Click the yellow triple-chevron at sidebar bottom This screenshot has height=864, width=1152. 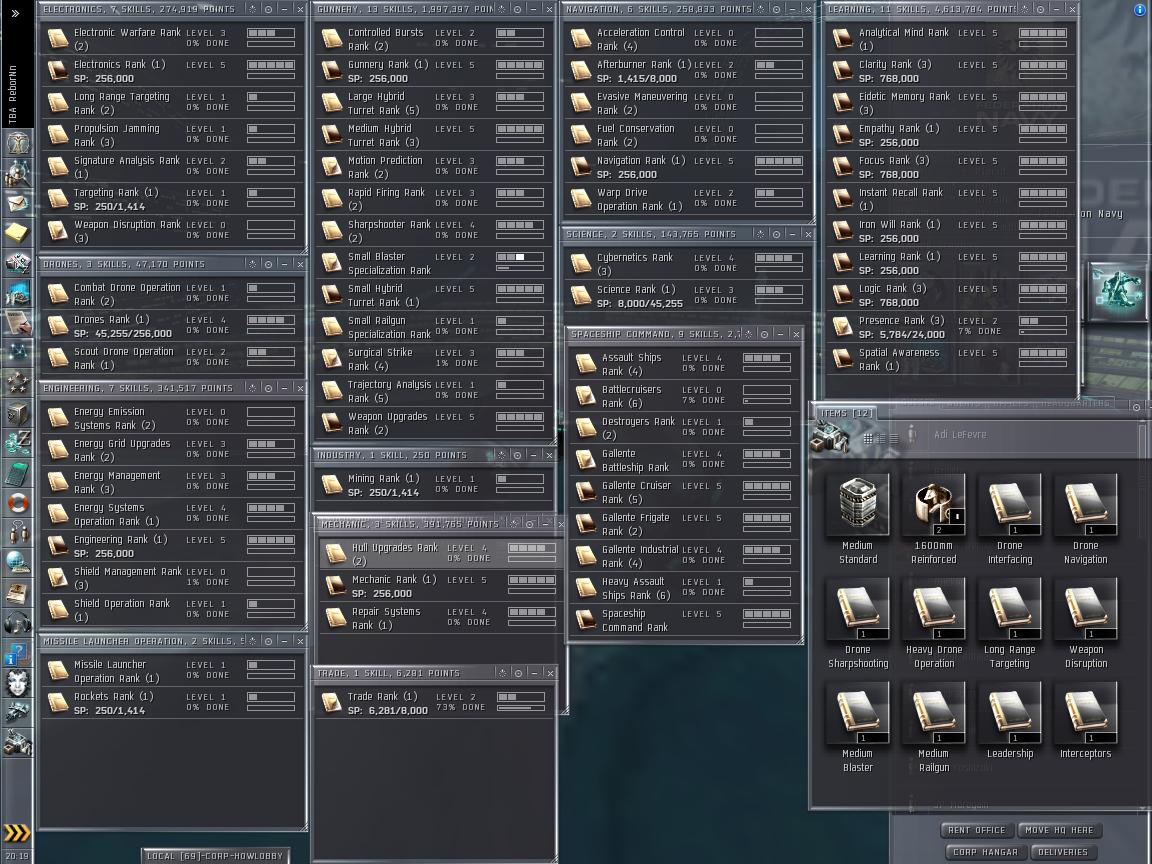click(17, 832)
